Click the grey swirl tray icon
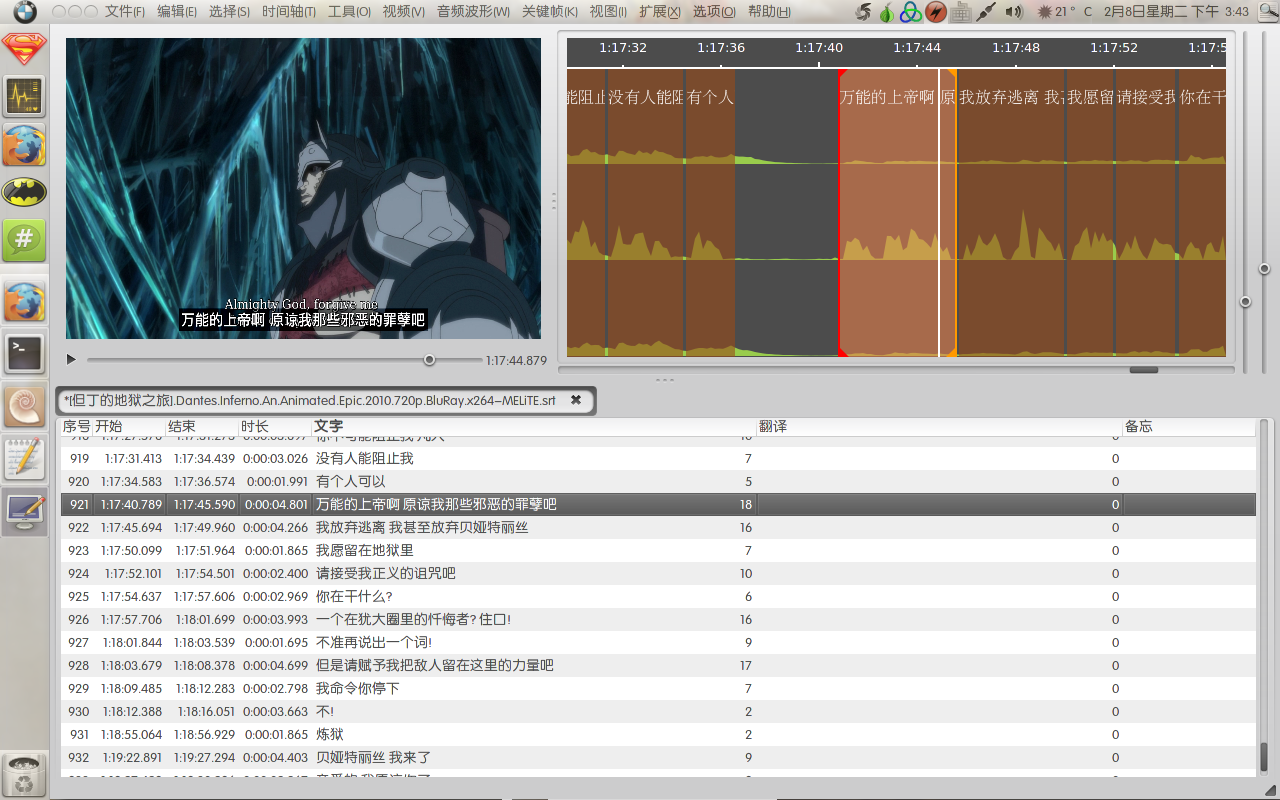 pos(864,12)
